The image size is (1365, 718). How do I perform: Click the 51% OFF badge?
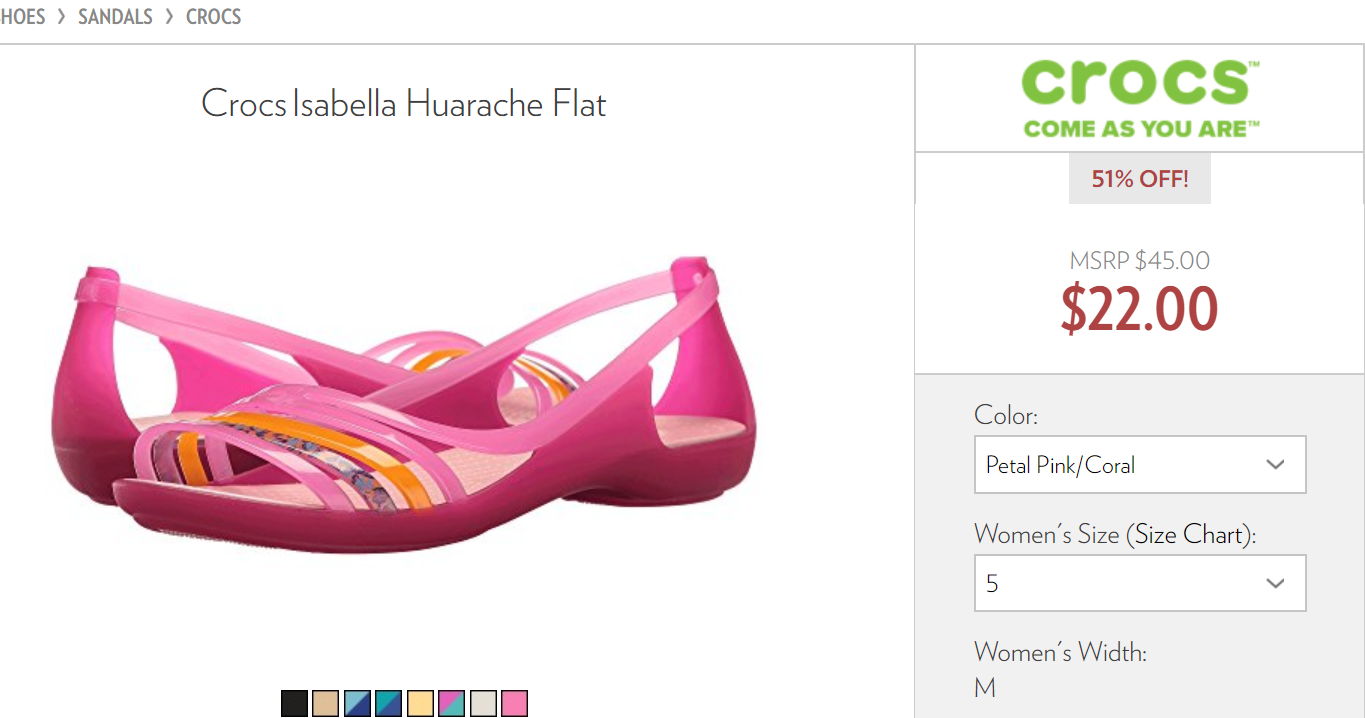(1140, 179)
